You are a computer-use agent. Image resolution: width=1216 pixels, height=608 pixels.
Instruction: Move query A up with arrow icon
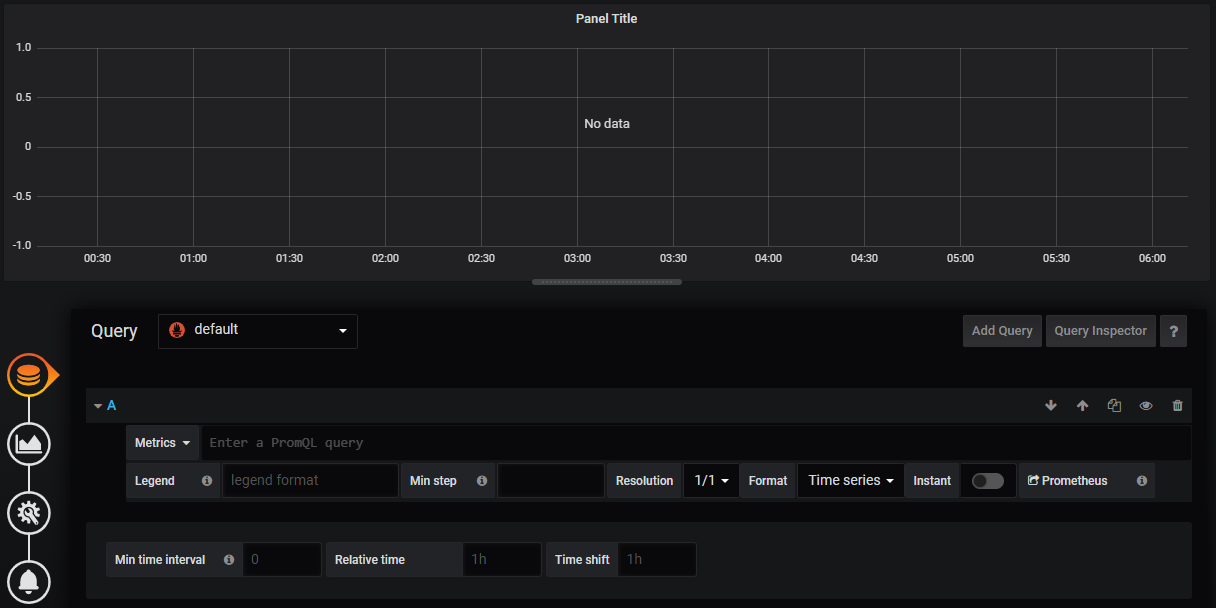pos(1082,406)
